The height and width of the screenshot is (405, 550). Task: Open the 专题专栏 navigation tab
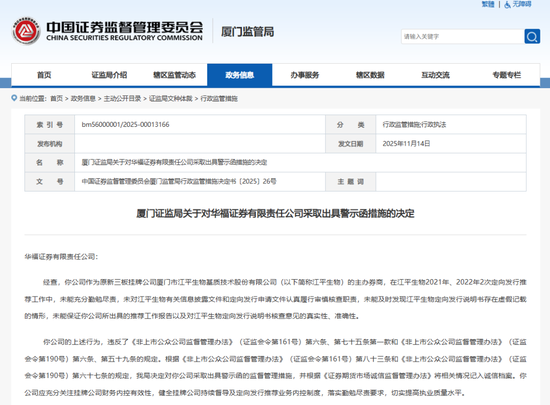coord(507,75)
